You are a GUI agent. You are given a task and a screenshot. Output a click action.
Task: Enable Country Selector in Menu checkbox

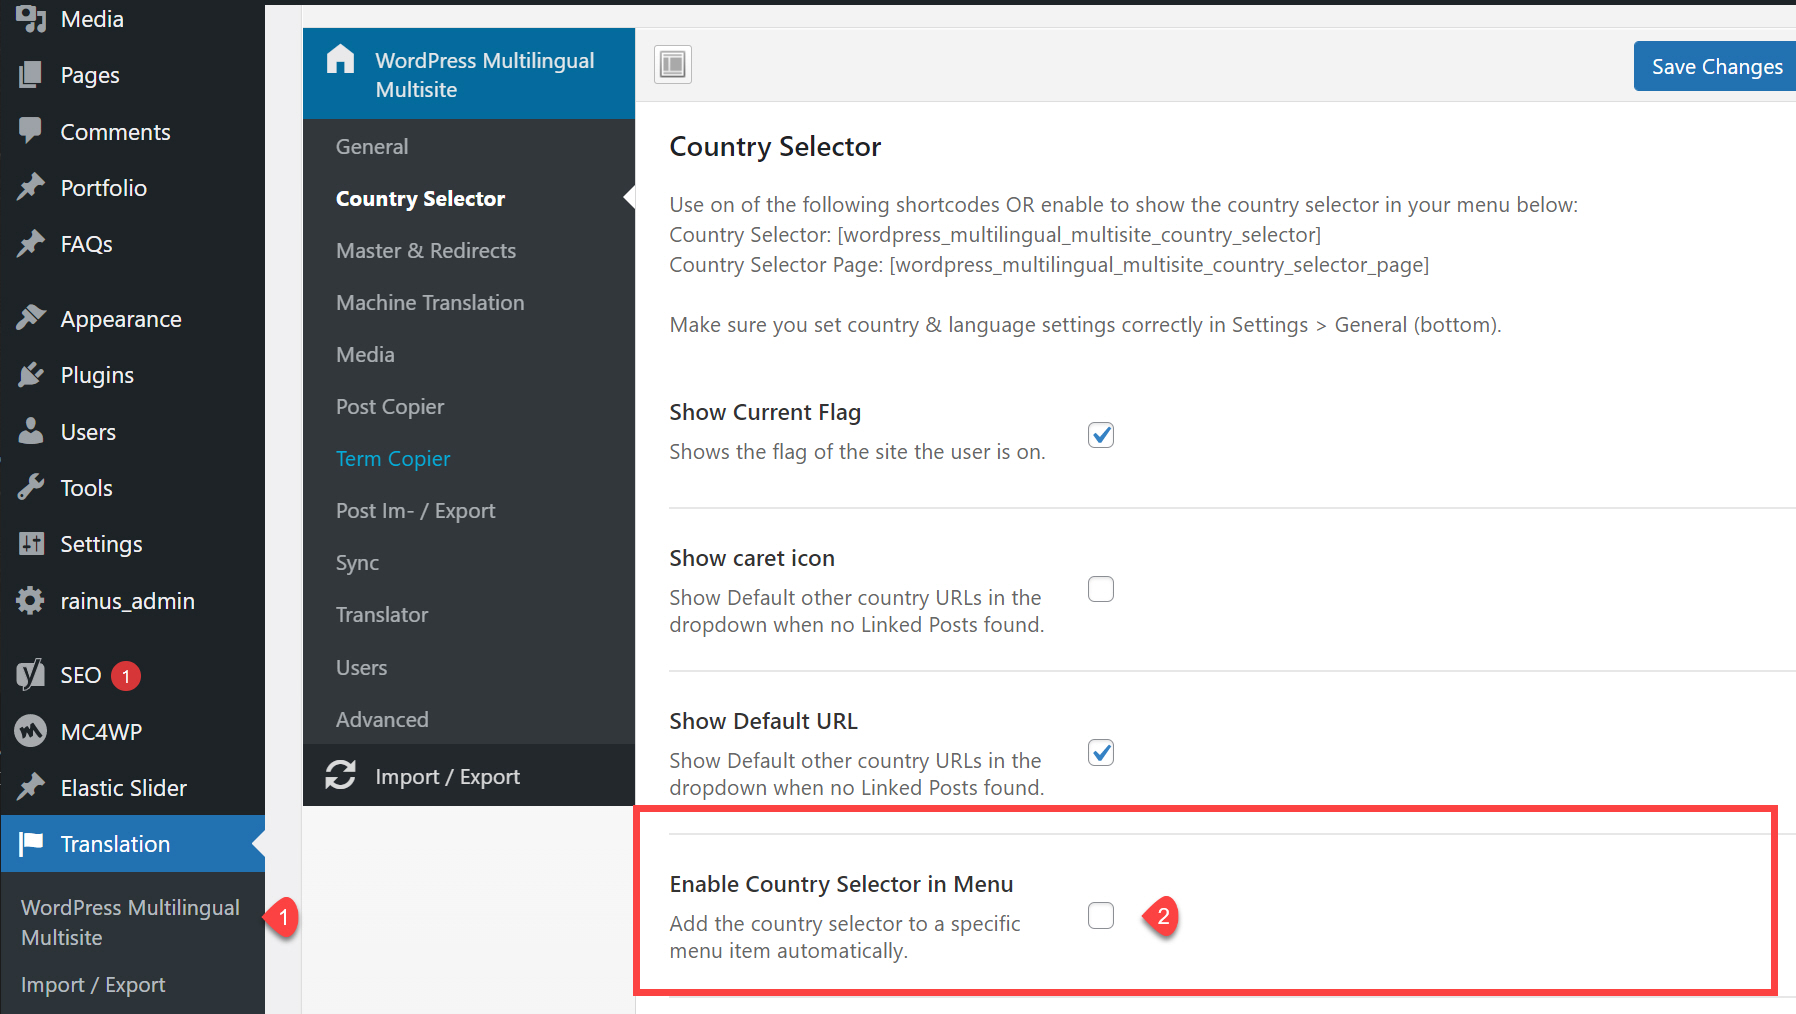coord(1101,915)
